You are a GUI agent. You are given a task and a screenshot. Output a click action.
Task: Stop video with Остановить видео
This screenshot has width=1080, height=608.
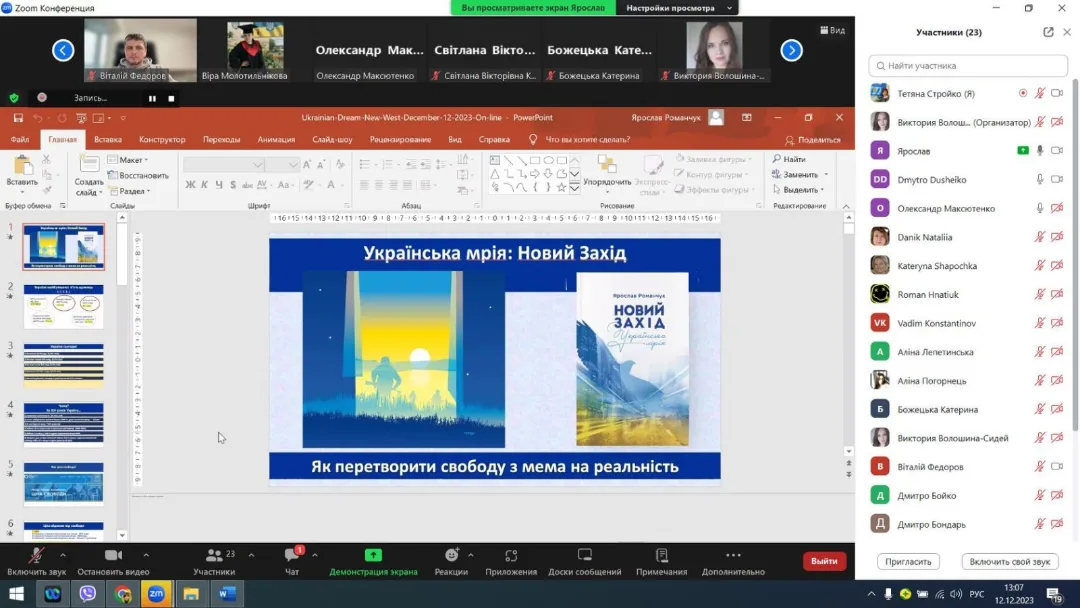(x=113, y=558)
